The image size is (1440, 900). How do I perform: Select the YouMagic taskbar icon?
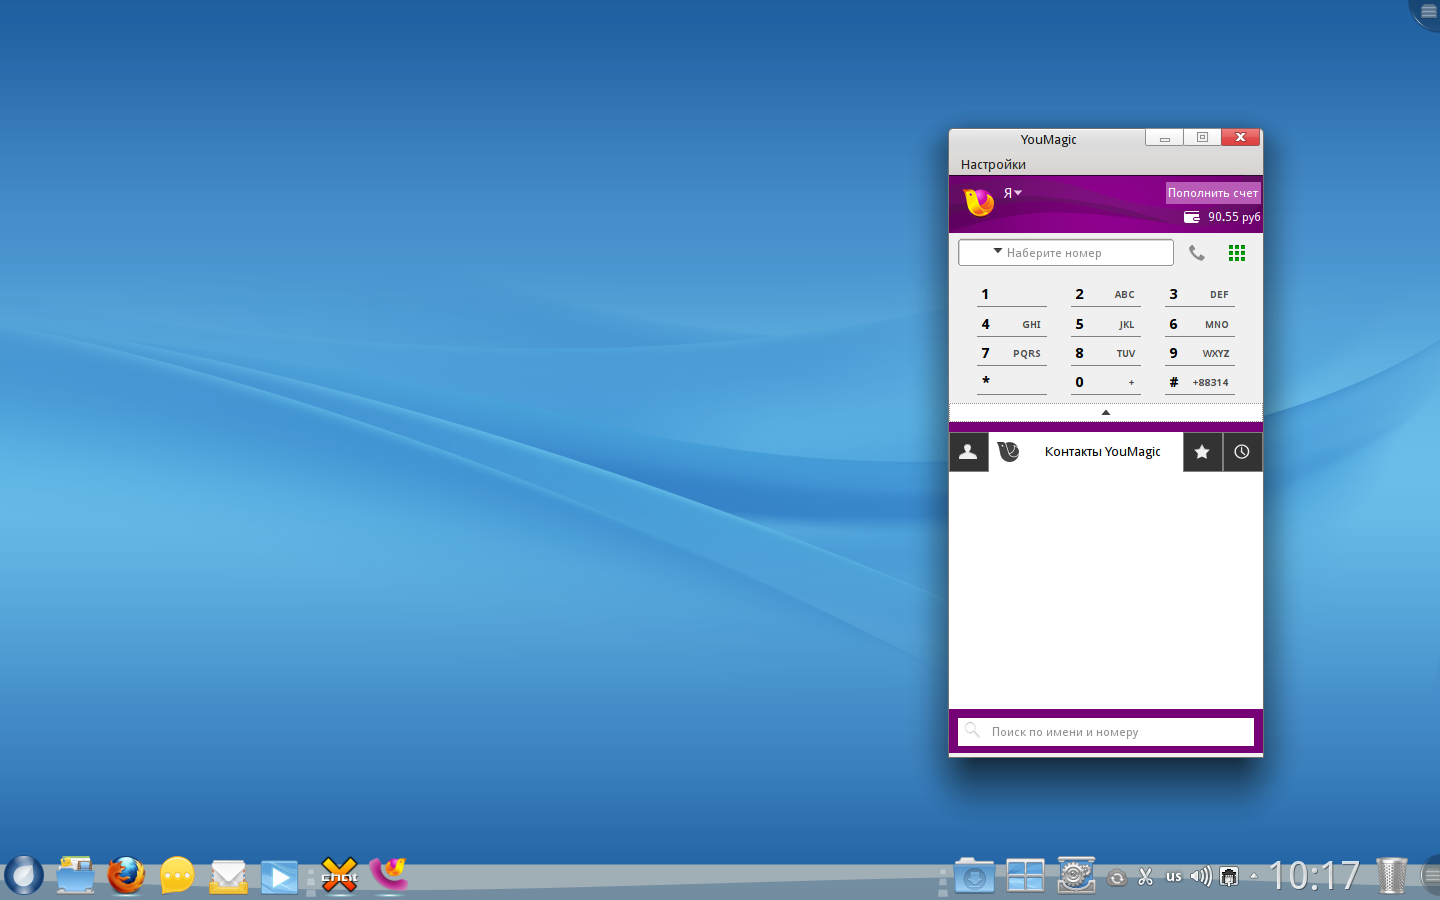coord(389,875)
